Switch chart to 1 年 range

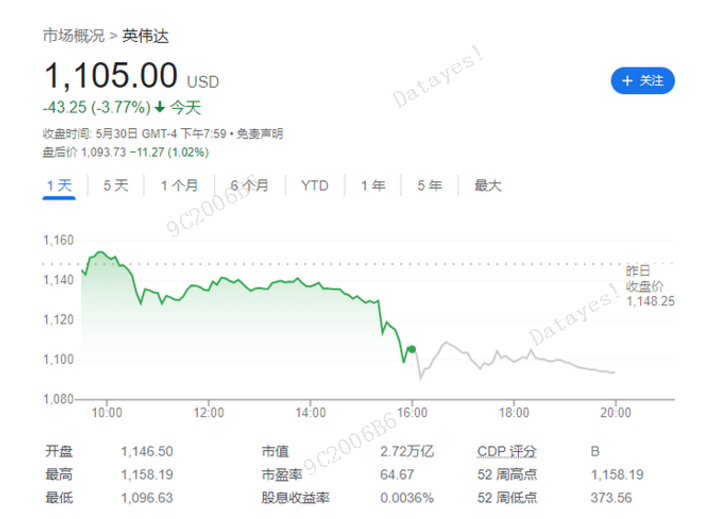(373, 185)
